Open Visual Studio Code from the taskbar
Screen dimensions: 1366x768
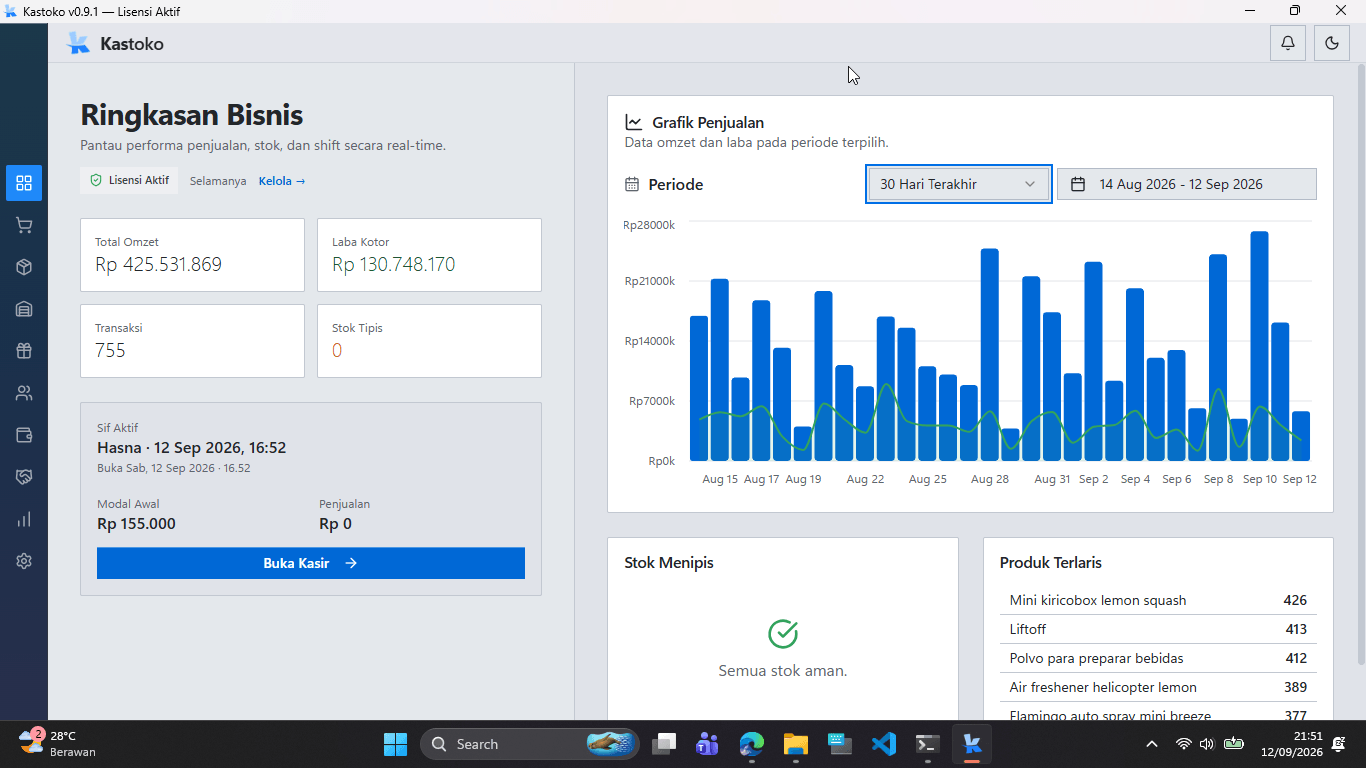[883, 744]
